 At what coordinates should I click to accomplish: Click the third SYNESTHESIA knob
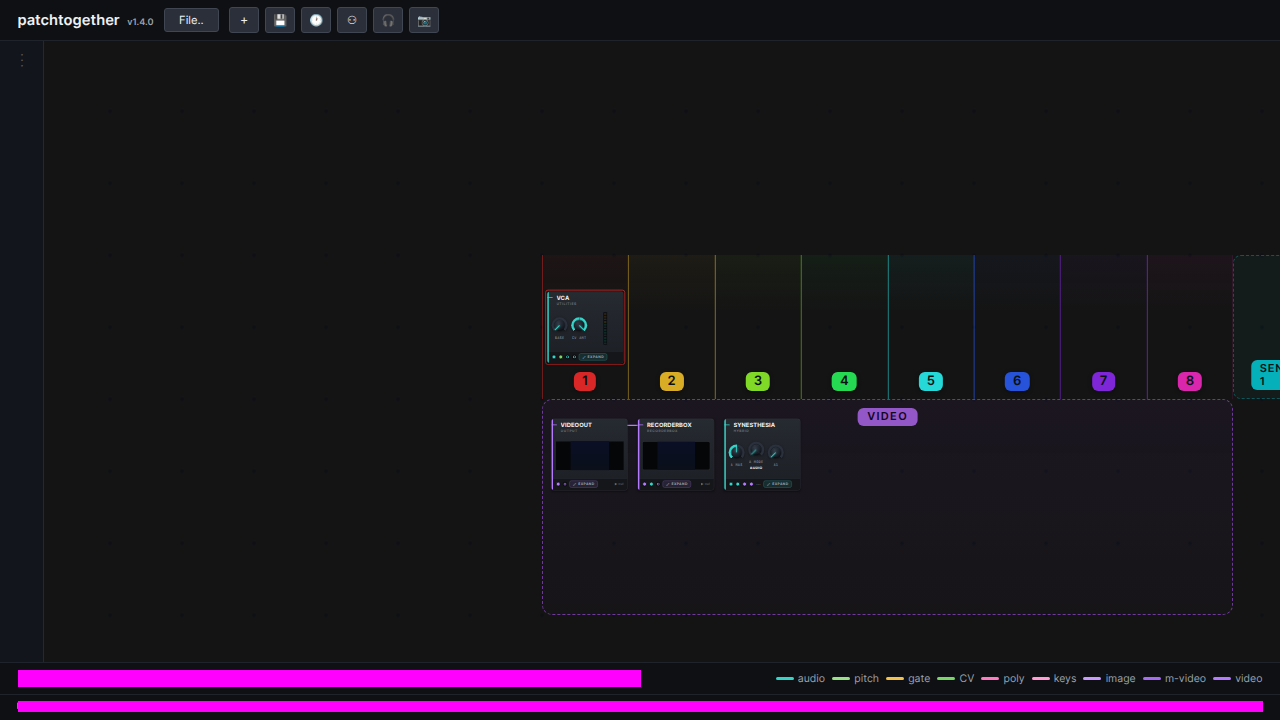click(x=775, y=452)
